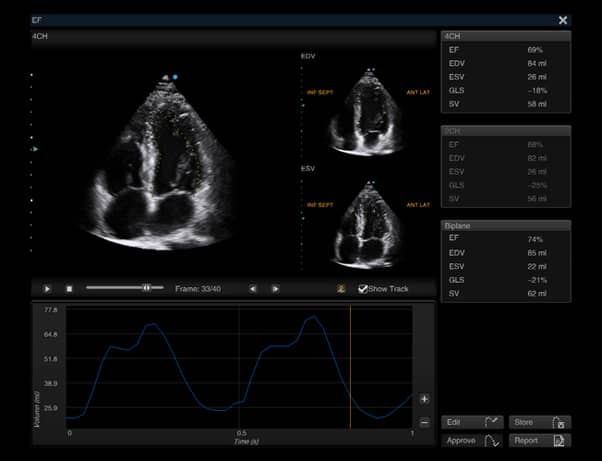
Task: Click the 4CH EDV value 84 ml
Action: [537, 63]
